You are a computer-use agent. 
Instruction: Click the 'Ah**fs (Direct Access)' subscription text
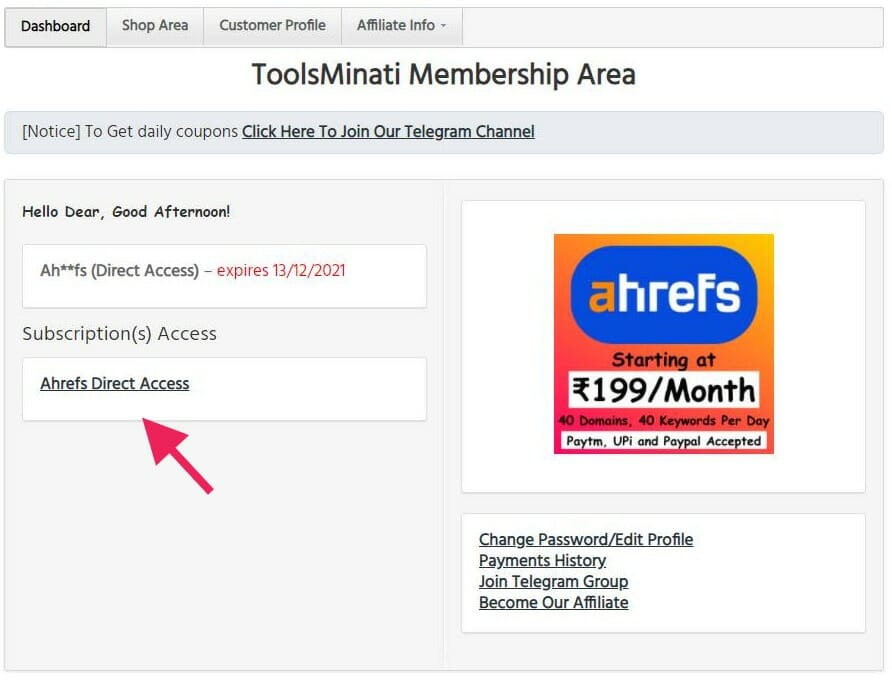pyautogui.click(x=119, y=270)
